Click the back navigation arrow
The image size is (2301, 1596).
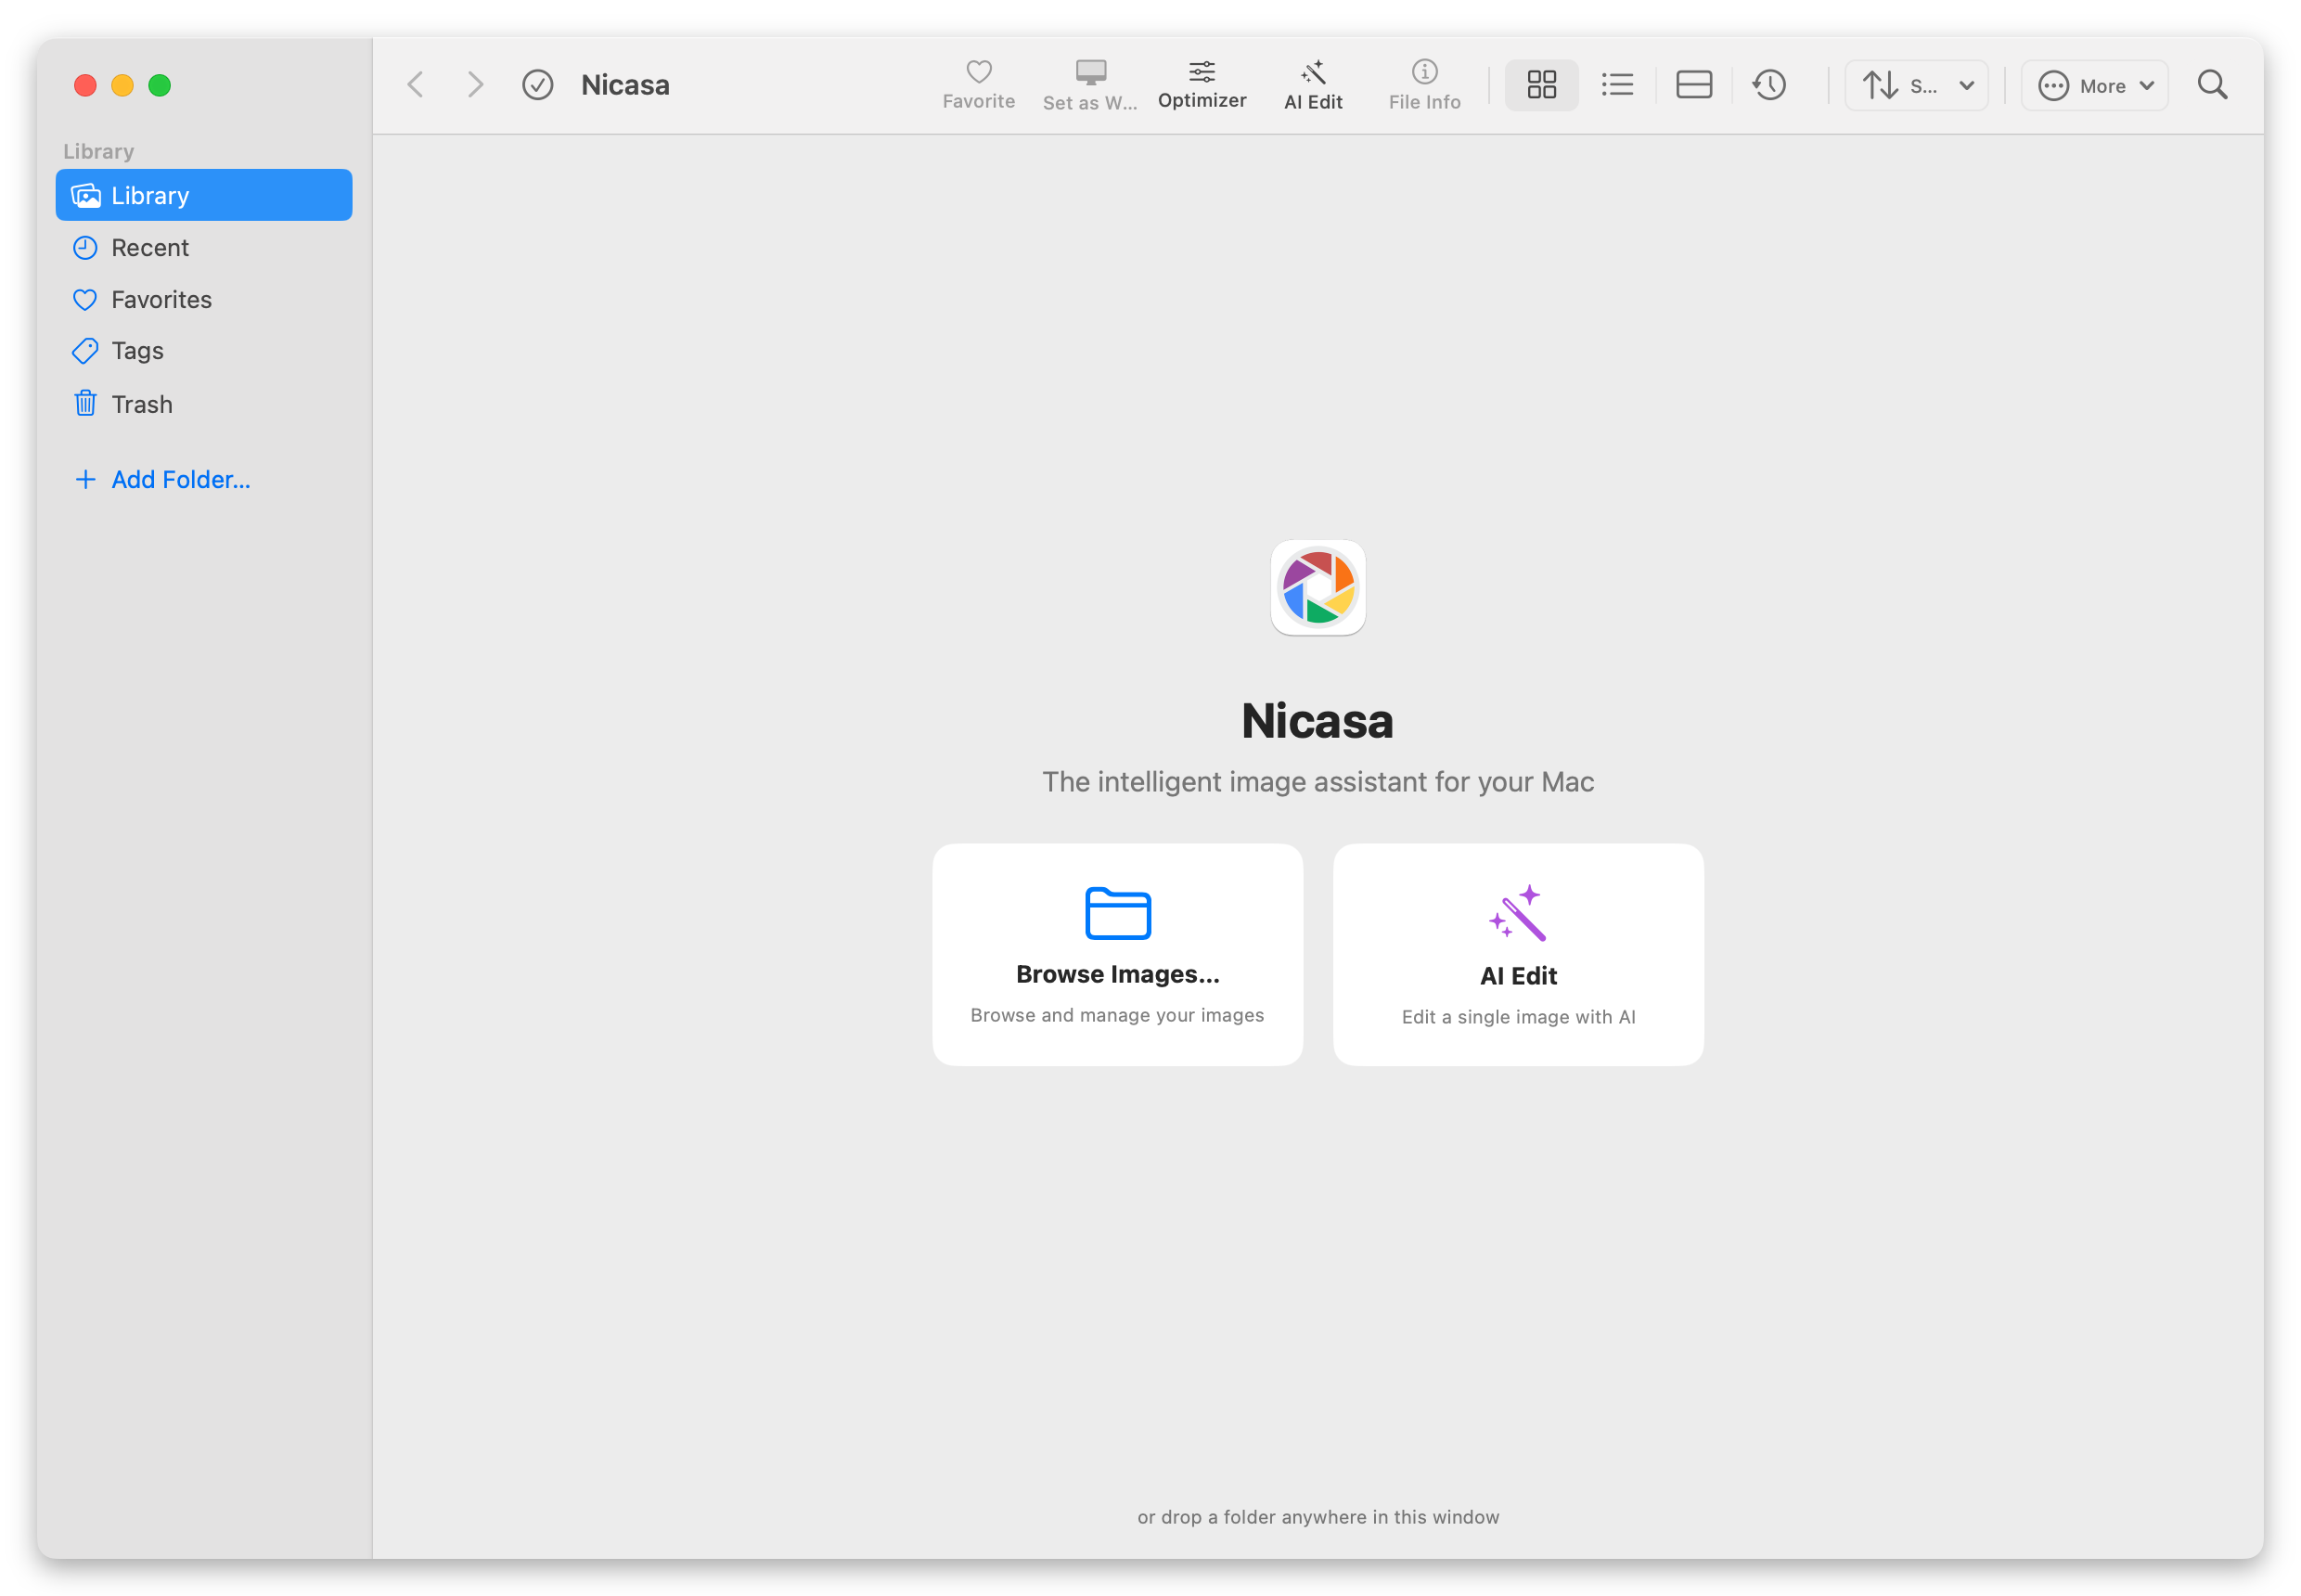coord(416,85)
